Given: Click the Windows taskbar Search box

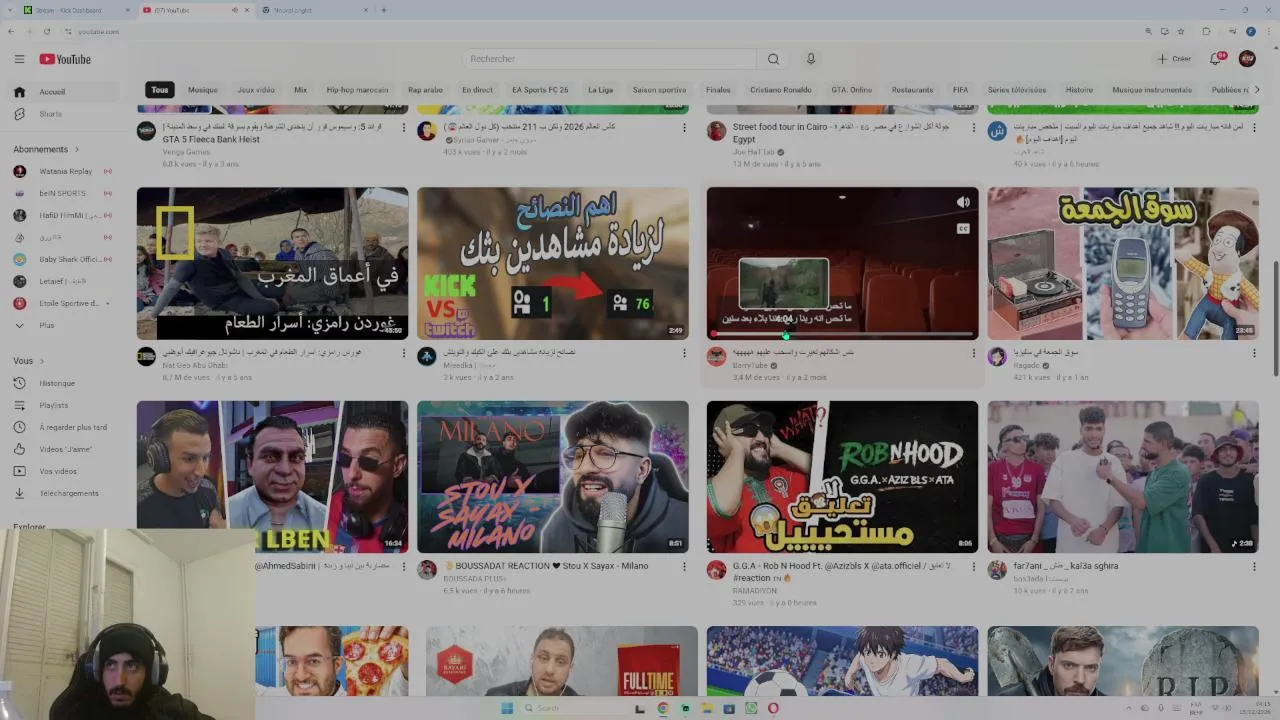Looking at the screenshot, I should (575, 708).
